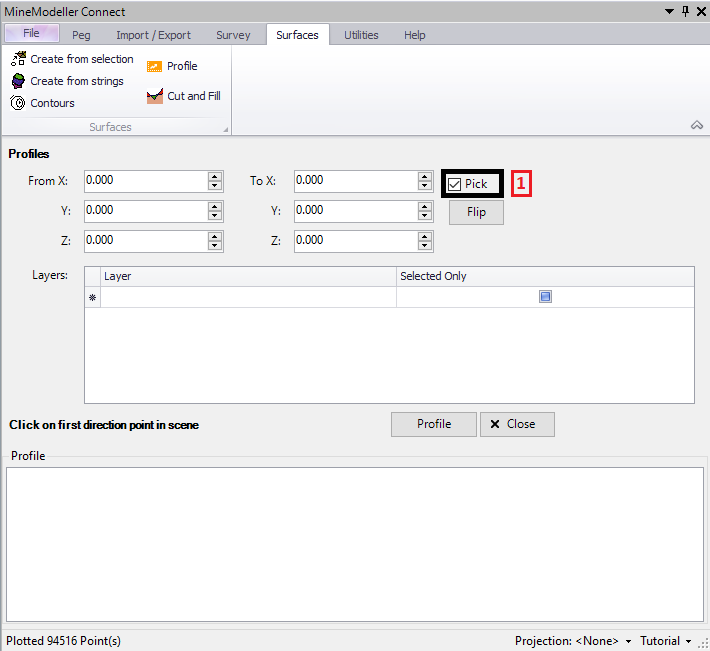Toggle Selected Only checkbox in layer row
Viewport: 710px width, 651px height.
(x=545, y=297)
